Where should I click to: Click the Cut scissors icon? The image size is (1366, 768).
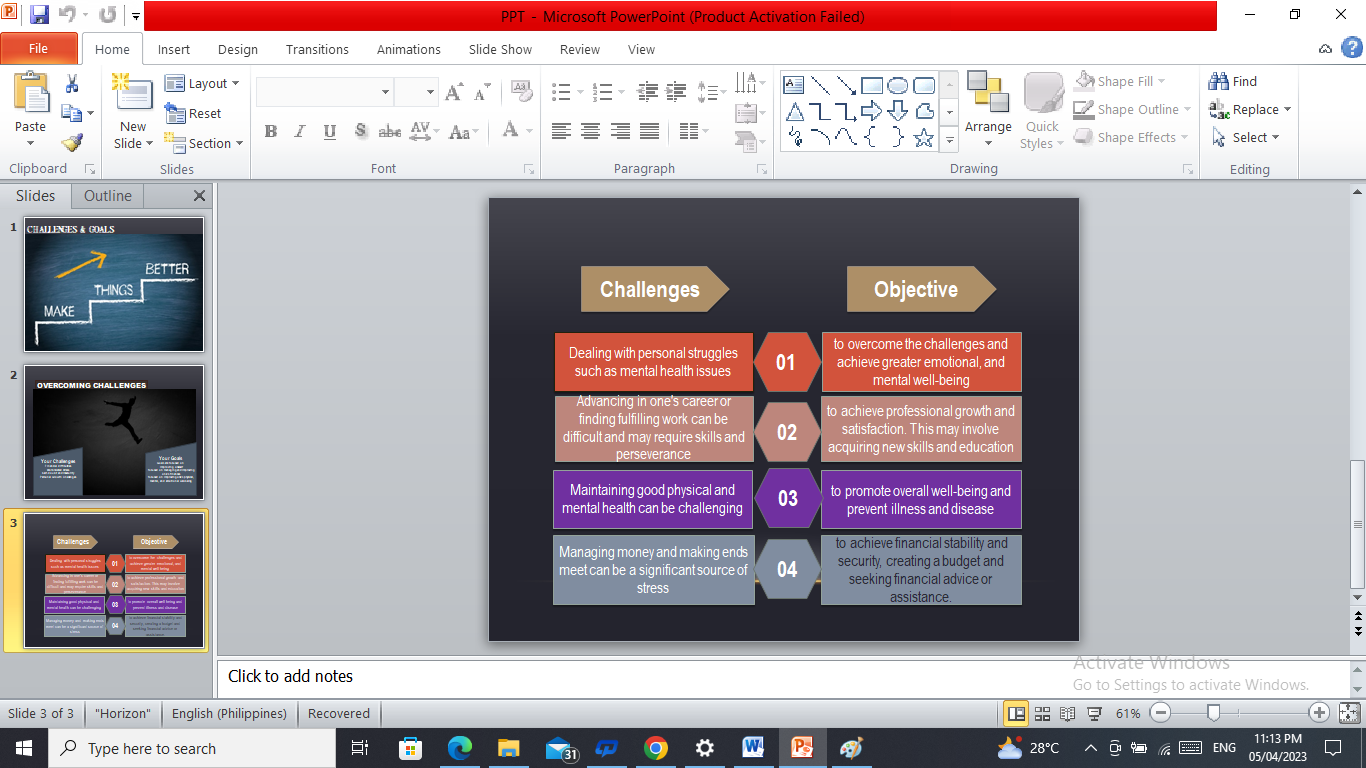pyautogui.click(x=72, y=85)
